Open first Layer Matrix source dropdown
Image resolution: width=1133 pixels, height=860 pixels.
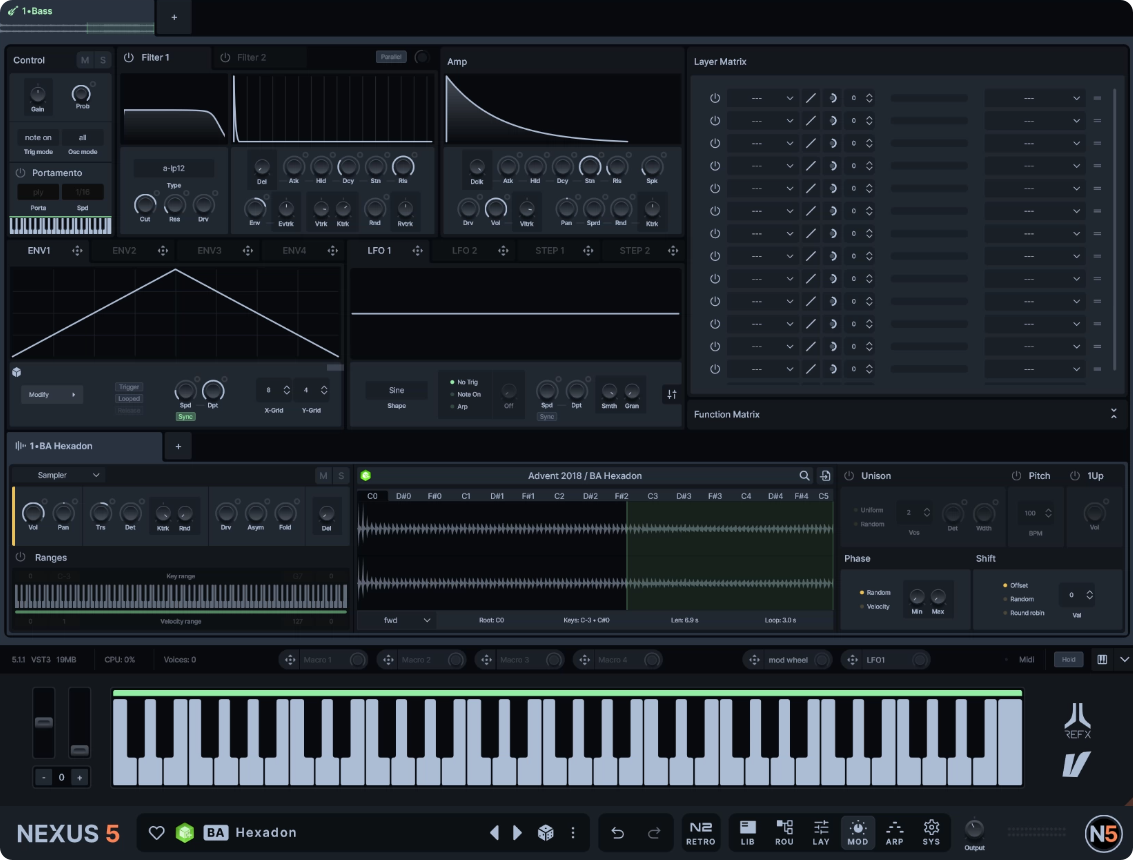[762, 98]
